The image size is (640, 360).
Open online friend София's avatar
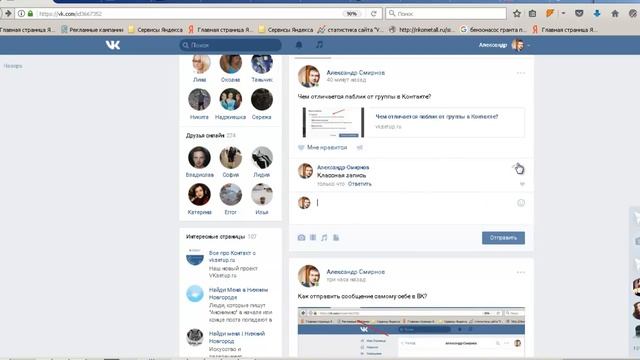(231, 158)
